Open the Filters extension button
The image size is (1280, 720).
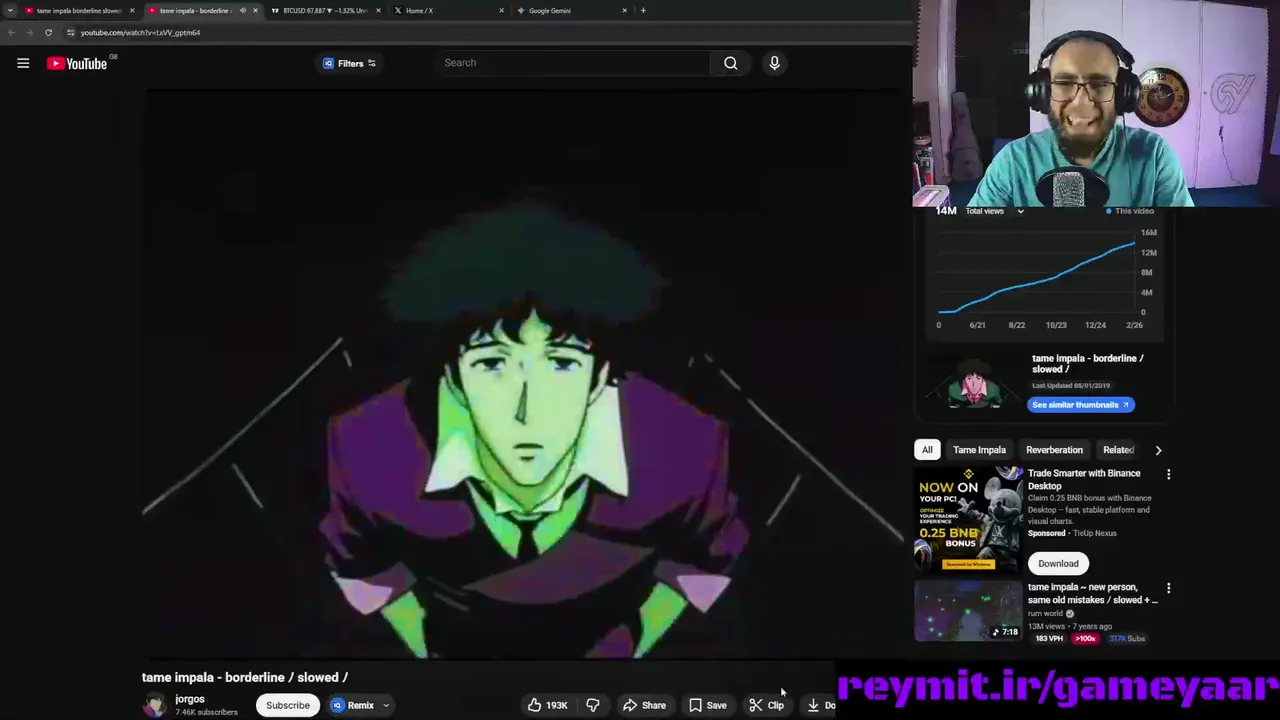(x=349, y=63)
